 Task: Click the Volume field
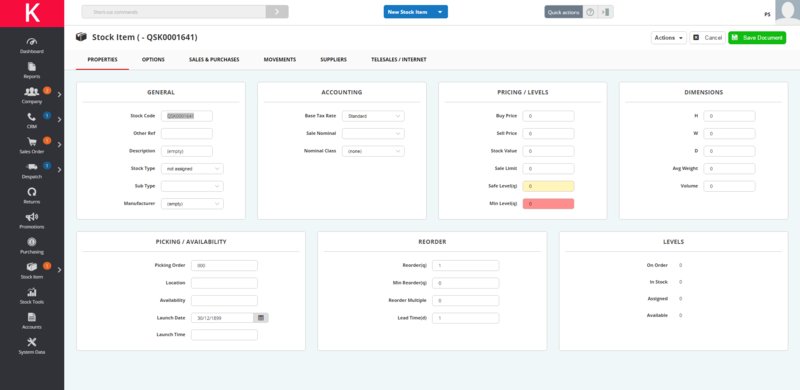point(730,186)
